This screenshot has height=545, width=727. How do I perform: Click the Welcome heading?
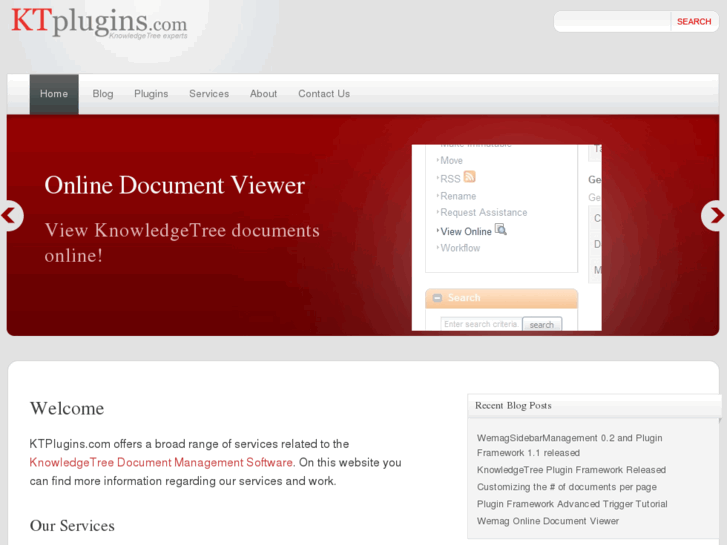pyautogui.click(x=67, y=409)
